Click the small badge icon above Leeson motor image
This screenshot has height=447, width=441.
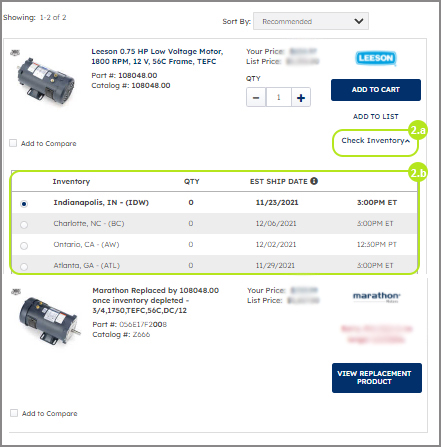pyautogui.click(x=15, y=52)
